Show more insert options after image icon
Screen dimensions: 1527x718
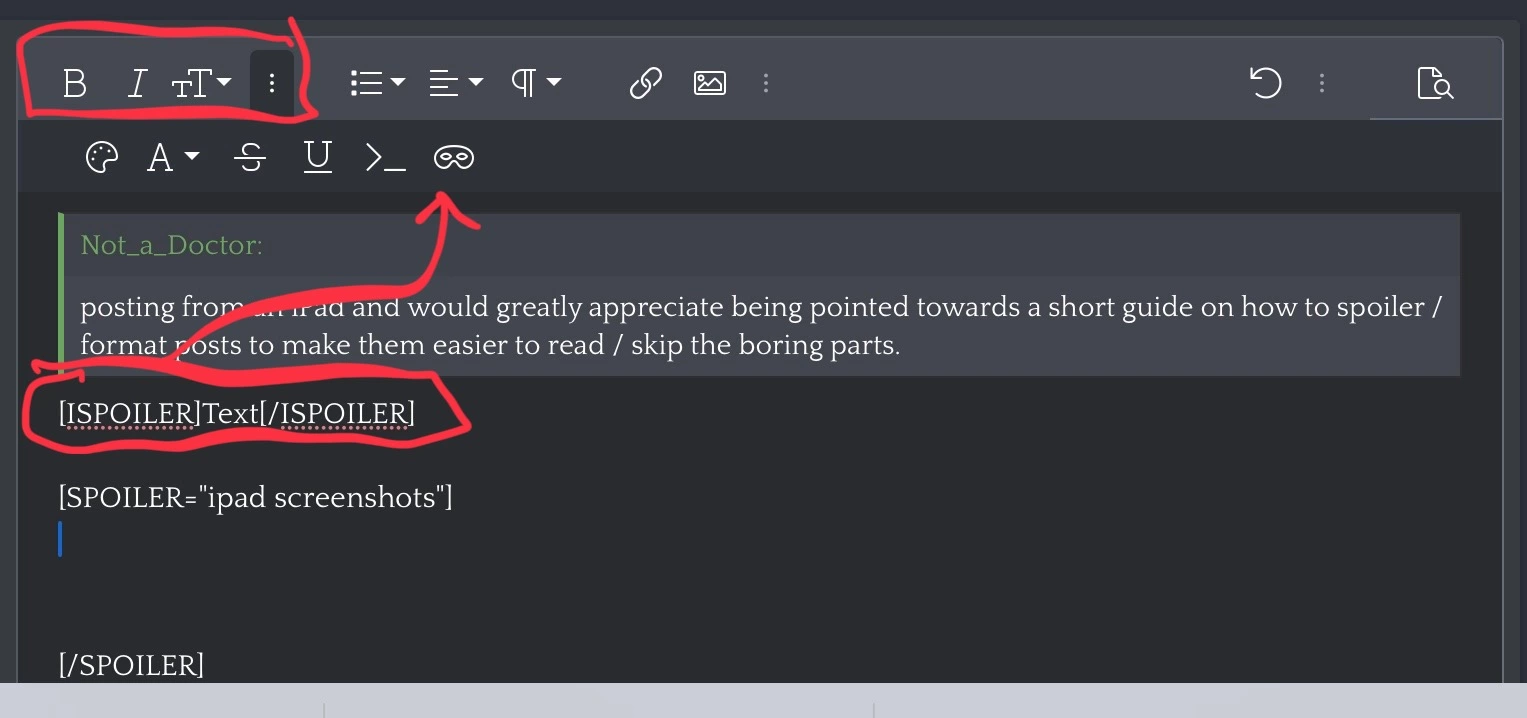766,83
